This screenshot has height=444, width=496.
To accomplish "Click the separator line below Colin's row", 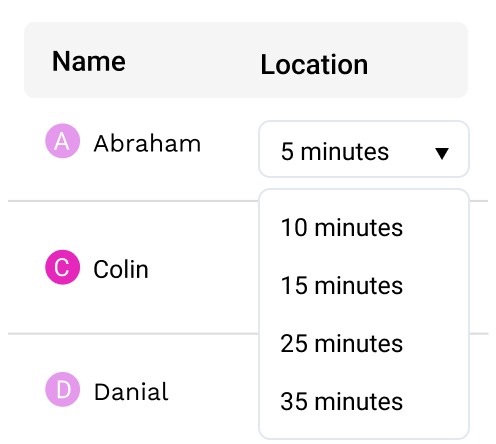I will tap(133, 333).
